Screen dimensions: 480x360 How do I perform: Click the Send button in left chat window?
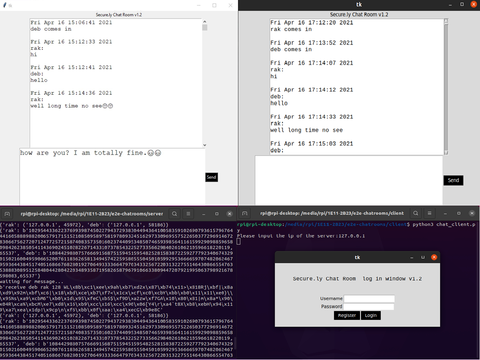pyautogui.click(x=212, y=177)
